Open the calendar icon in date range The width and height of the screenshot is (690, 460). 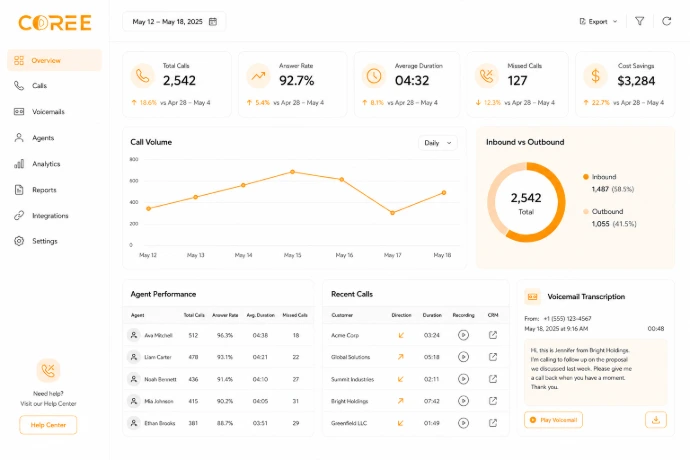(x=213, y=22)
